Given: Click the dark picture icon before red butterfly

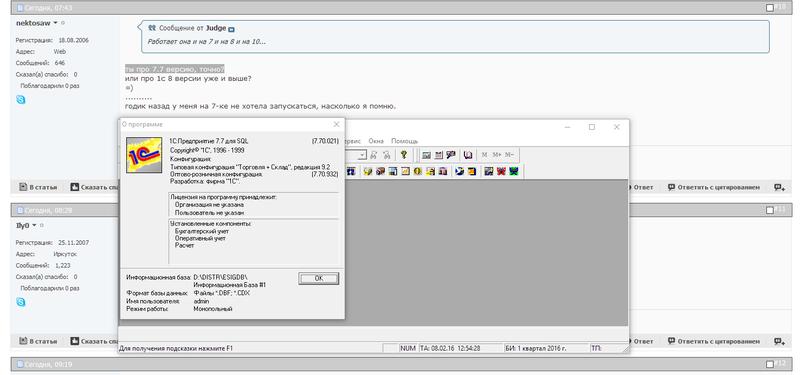Looking at the screenshot, I should [x=489, y=171].
